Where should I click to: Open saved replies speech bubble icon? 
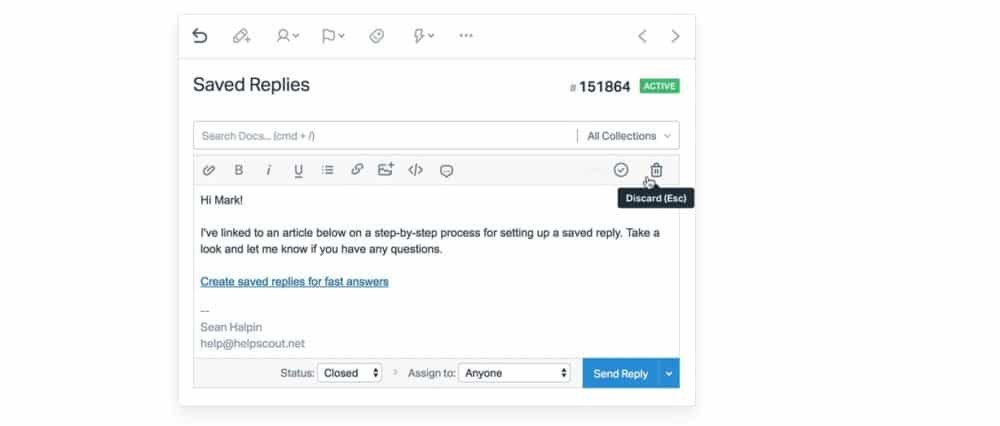click(446, 170)
